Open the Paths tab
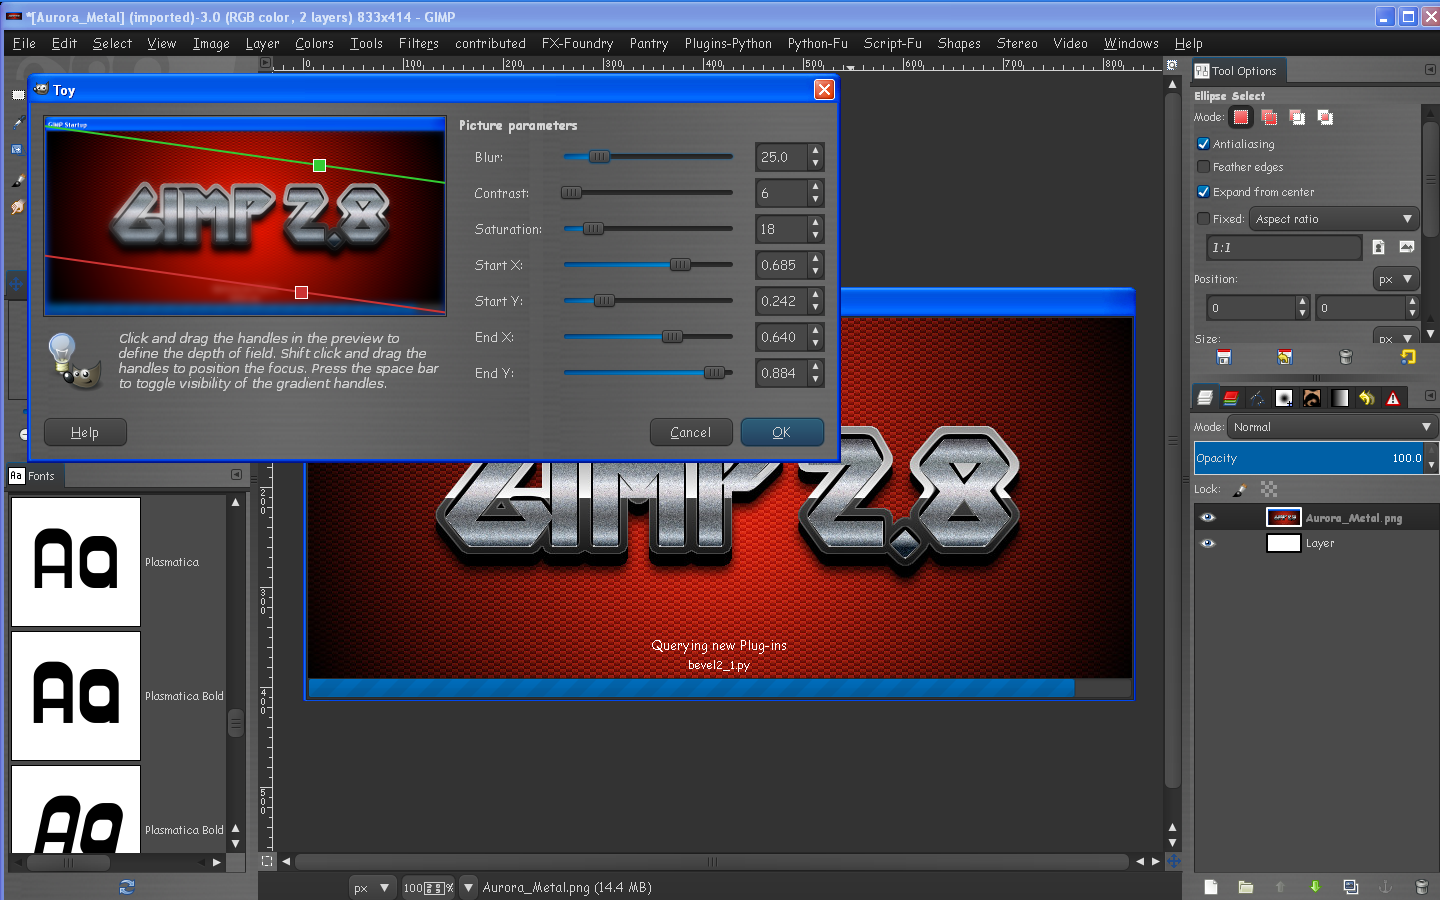This screenshot has height=900, width=1440. click(1257, 398)
